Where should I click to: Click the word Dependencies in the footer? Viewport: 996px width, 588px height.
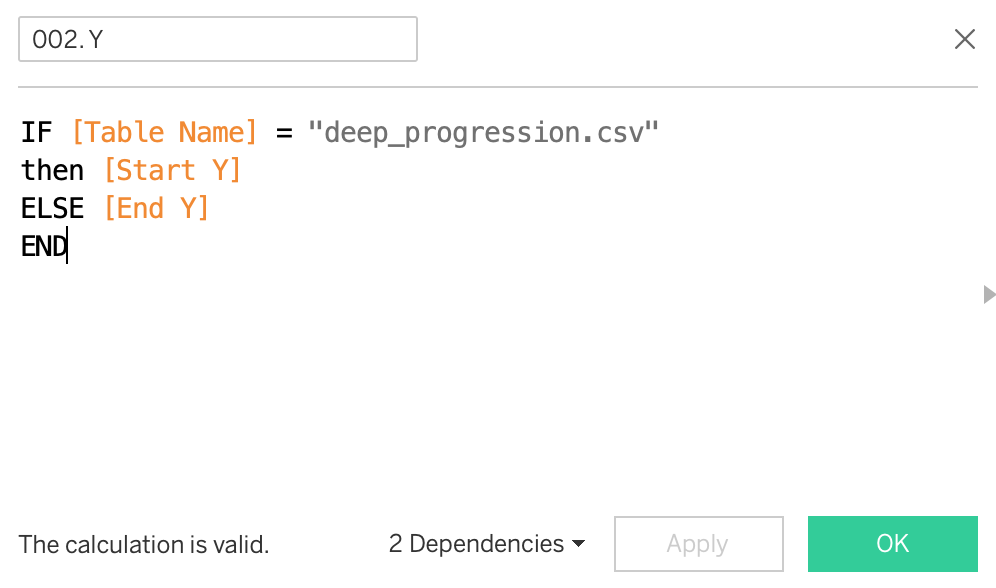487,544
